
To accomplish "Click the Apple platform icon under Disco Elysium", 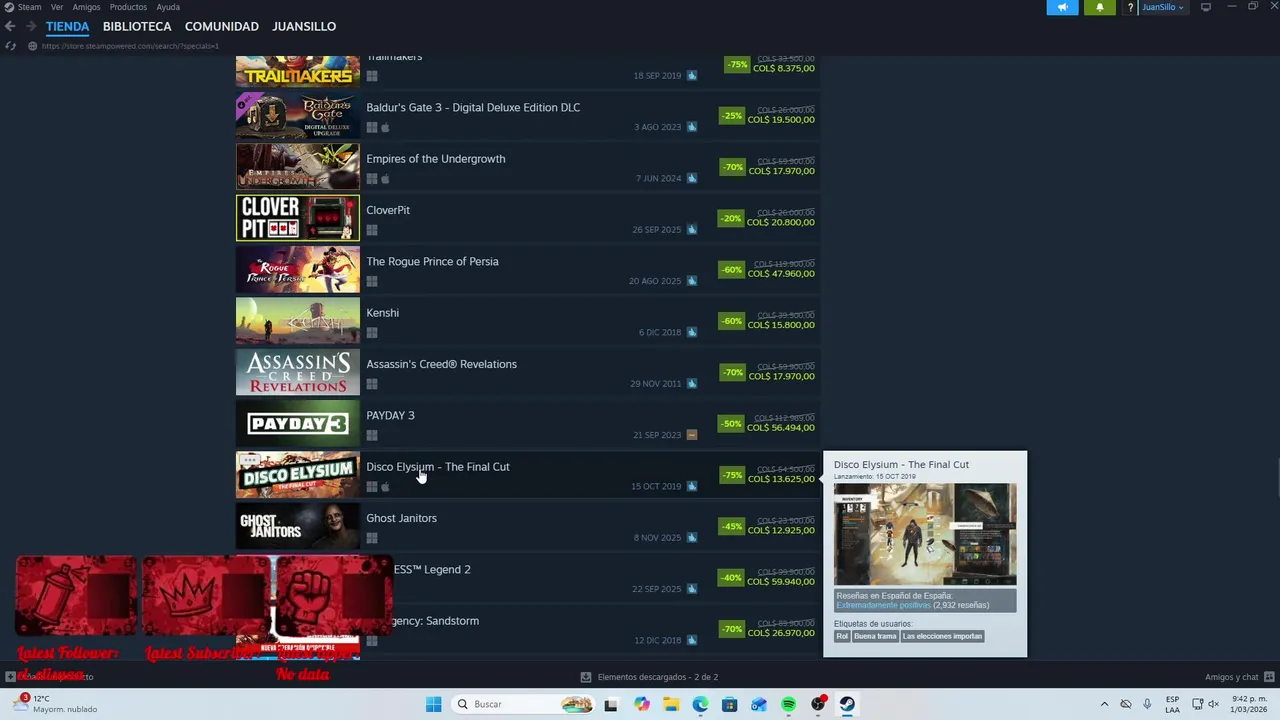I will click(x=385, y=487).
